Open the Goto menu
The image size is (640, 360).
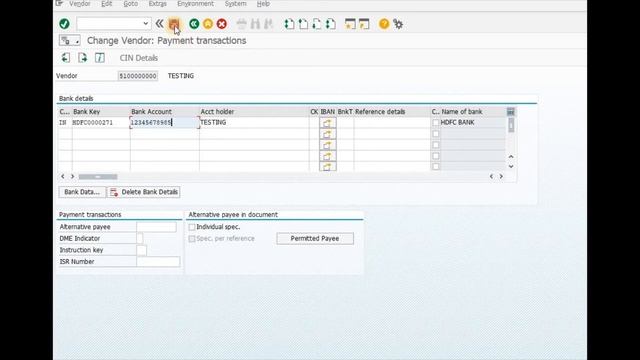pos(131,4)
